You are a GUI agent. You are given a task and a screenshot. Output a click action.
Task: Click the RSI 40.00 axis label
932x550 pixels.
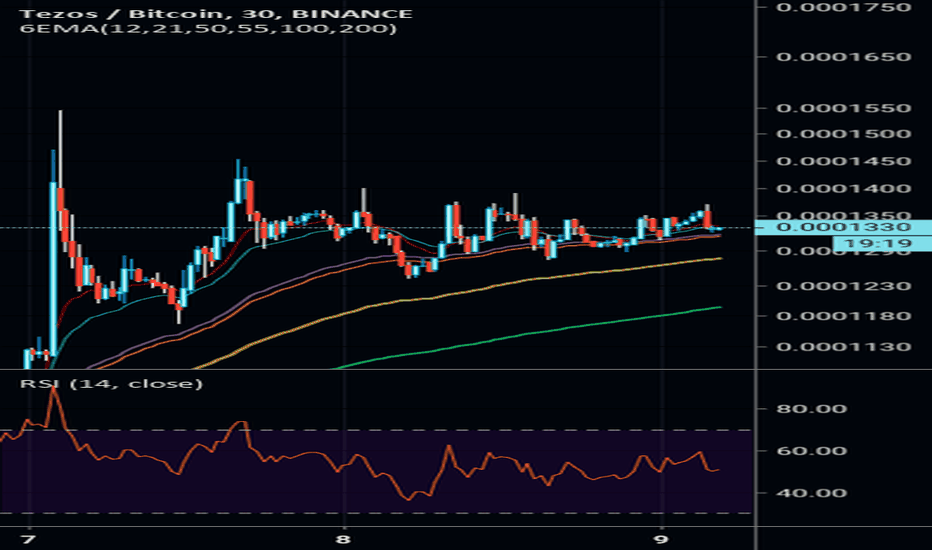pyautogui.click(x=811, y=493)
